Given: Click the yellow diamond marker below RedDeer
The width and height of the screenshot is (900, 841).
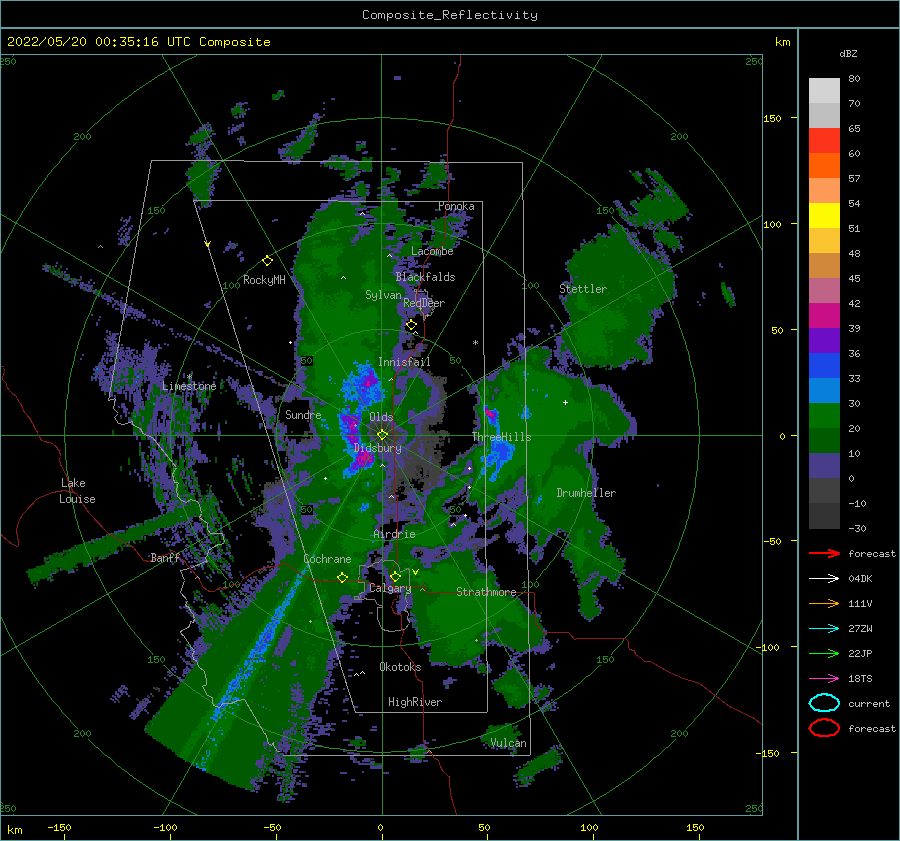Looking at the screenshot, I should (x=411, y=325).
